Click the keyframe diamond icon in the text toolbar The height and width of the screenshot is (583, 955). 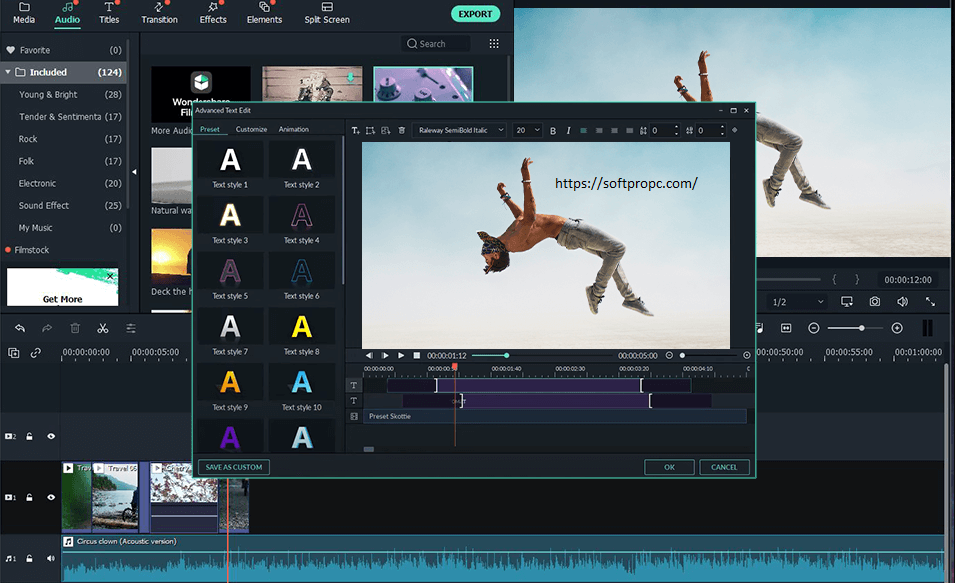pos(735,130)
